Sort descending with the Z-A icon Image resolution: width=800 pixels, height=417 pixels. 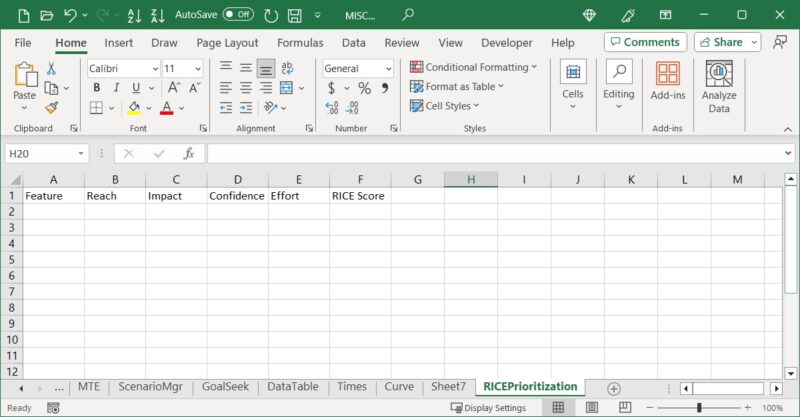click(x=158, y=15)
